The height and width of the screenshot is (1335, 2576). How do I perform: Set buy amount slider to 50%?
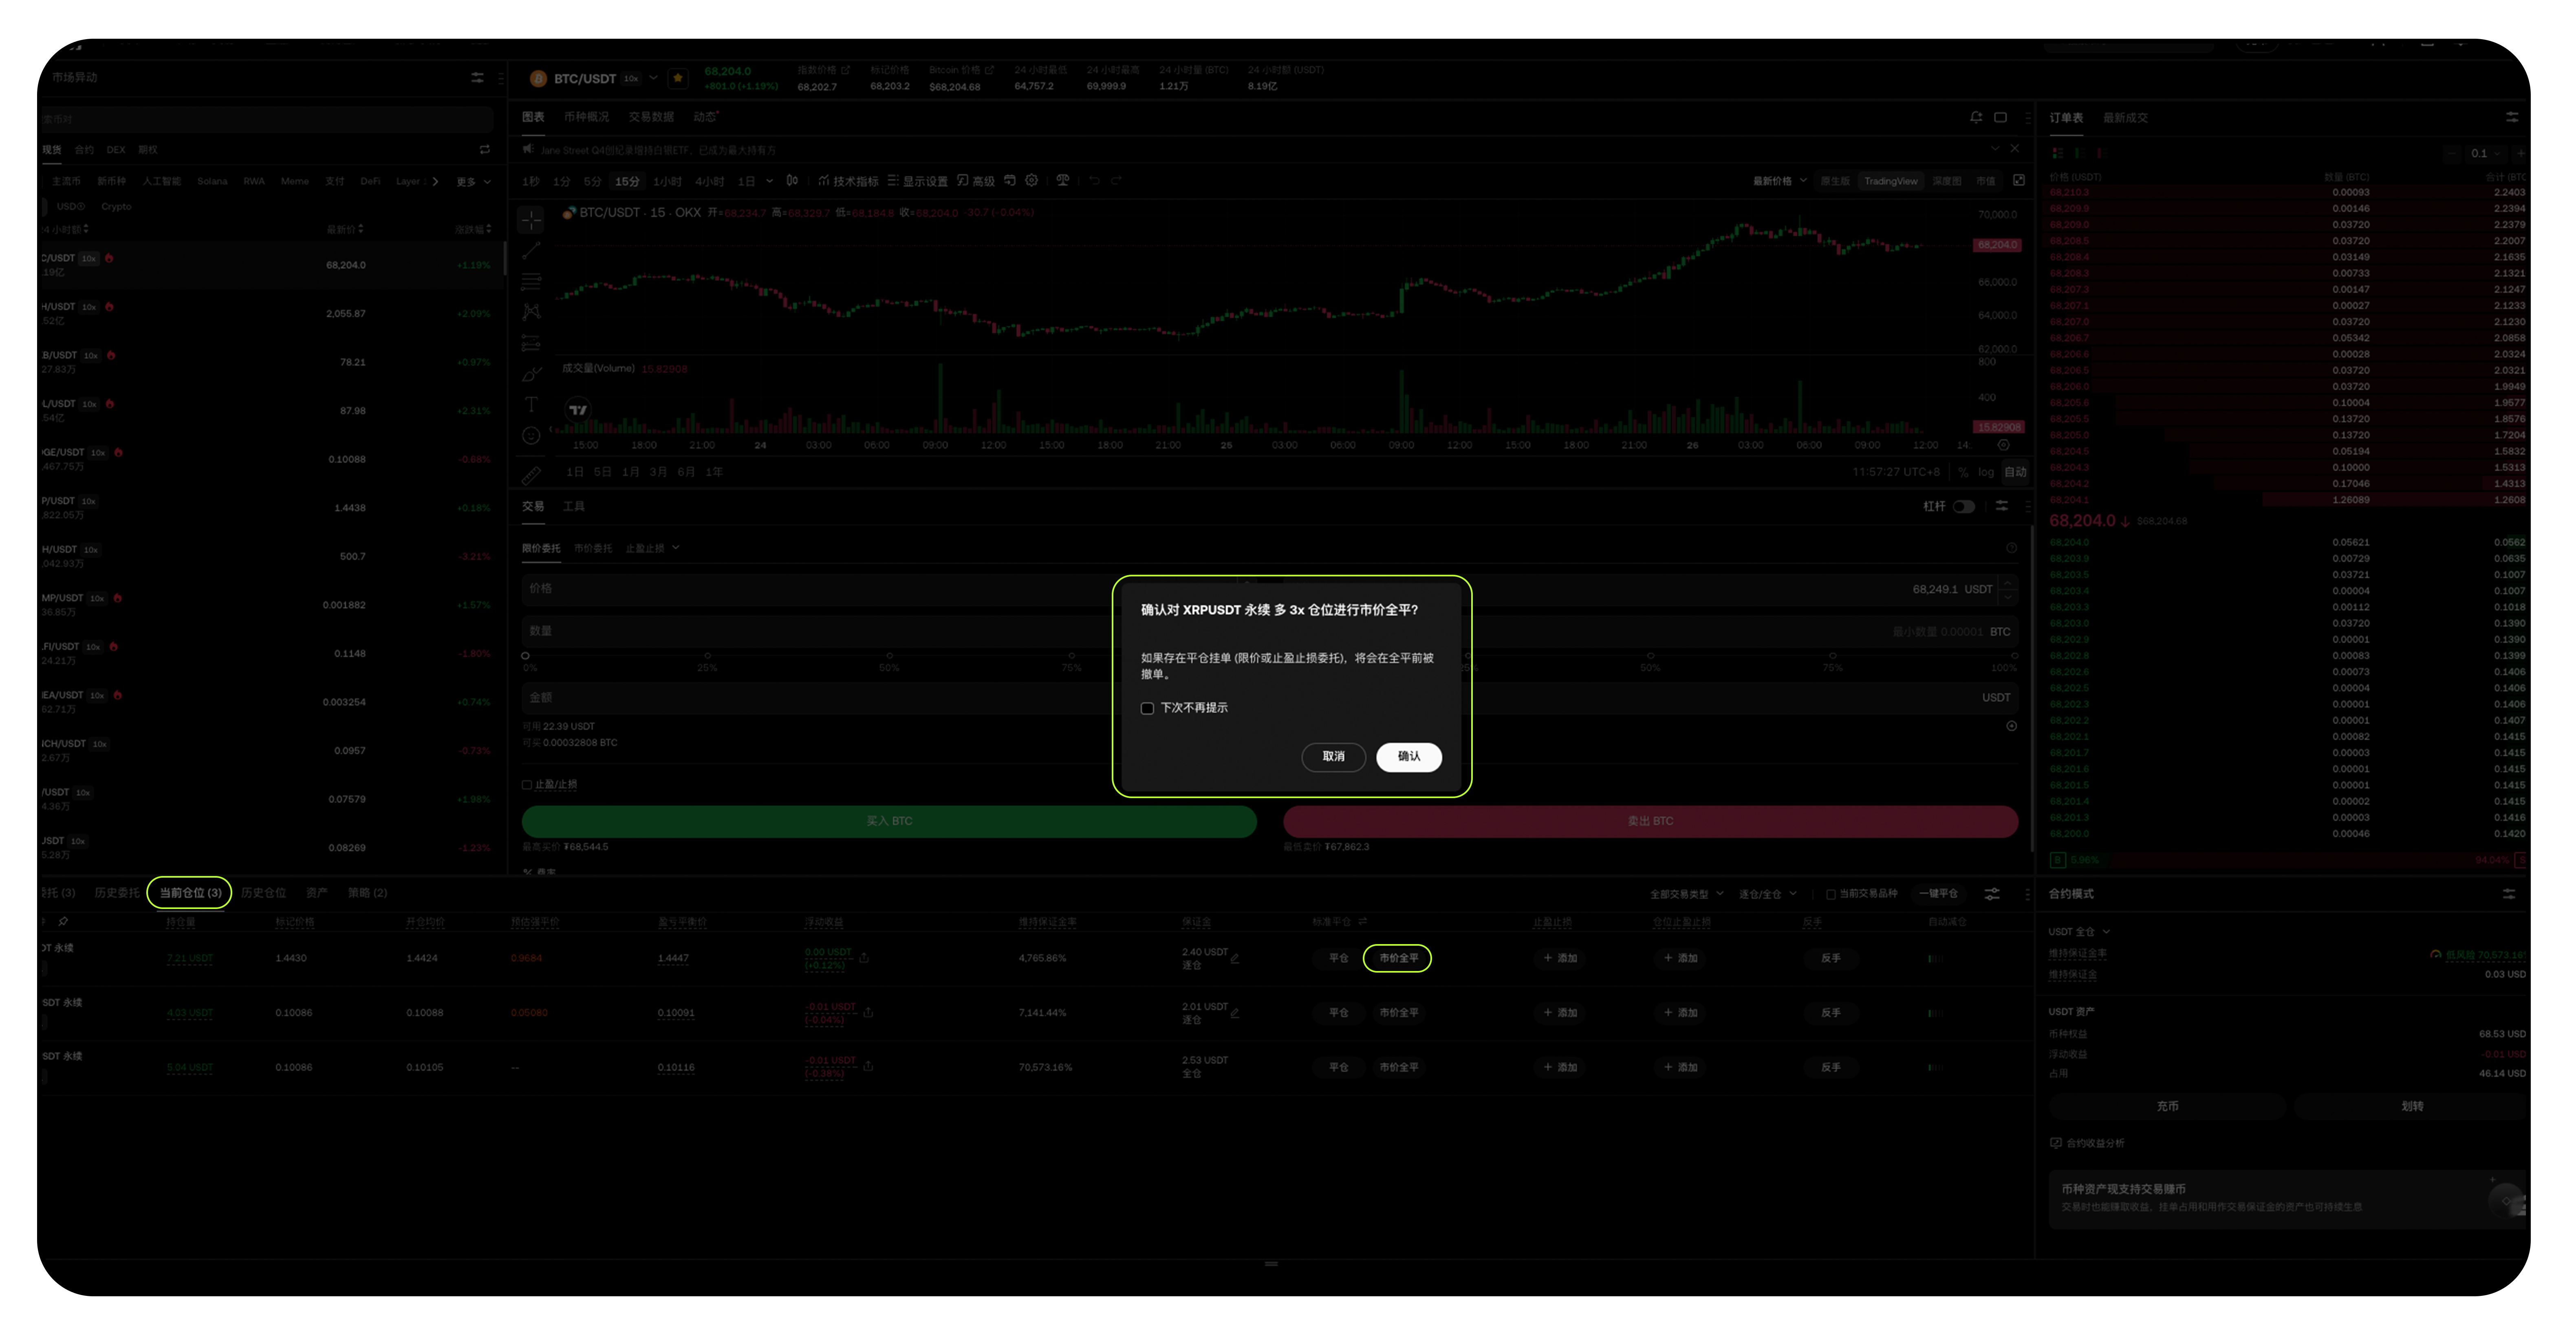889,656
